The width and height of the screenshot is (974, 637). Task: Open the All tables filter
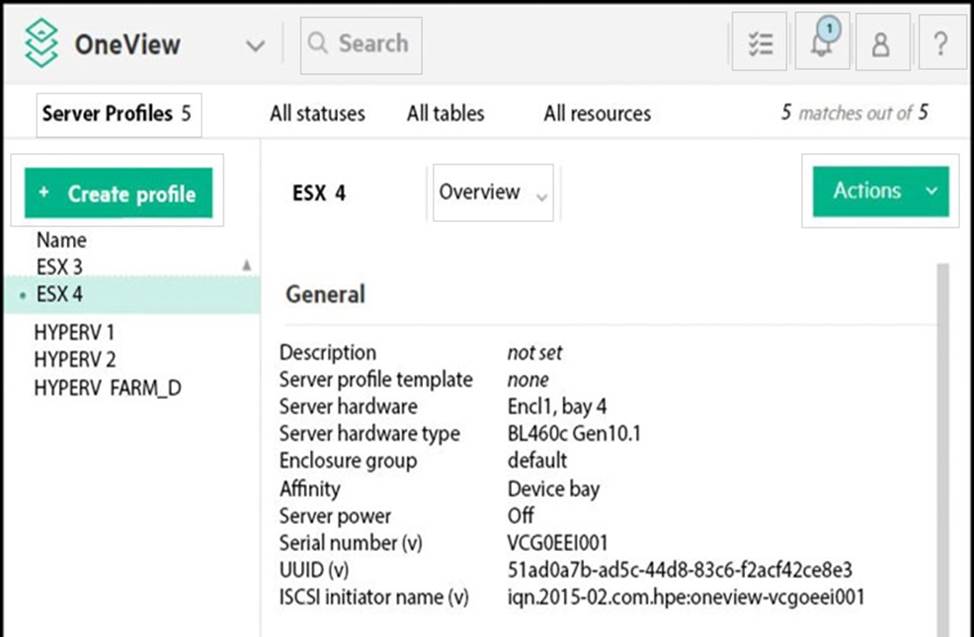pos(445,114)
